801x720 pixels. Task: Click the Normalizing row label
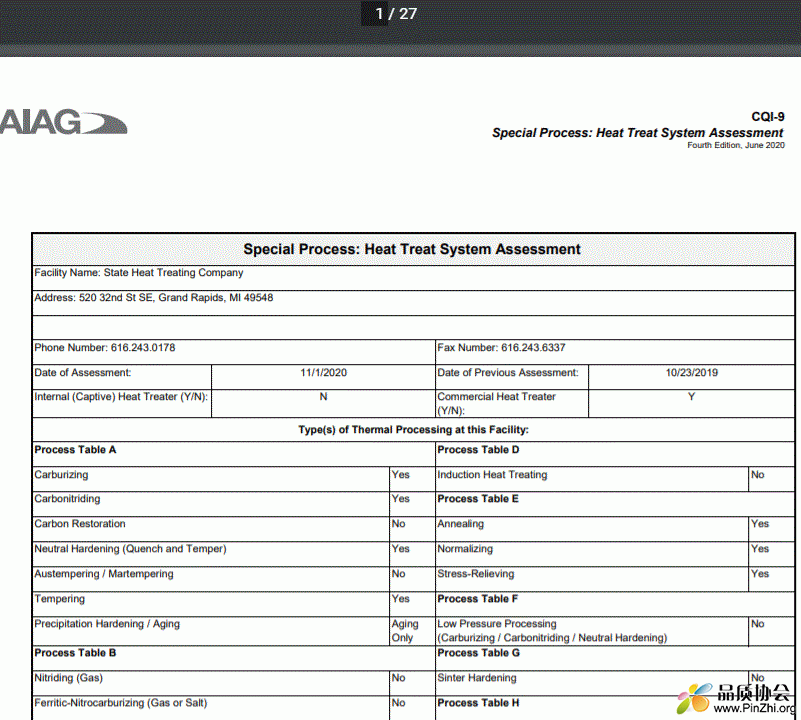[x=465, y=549]
